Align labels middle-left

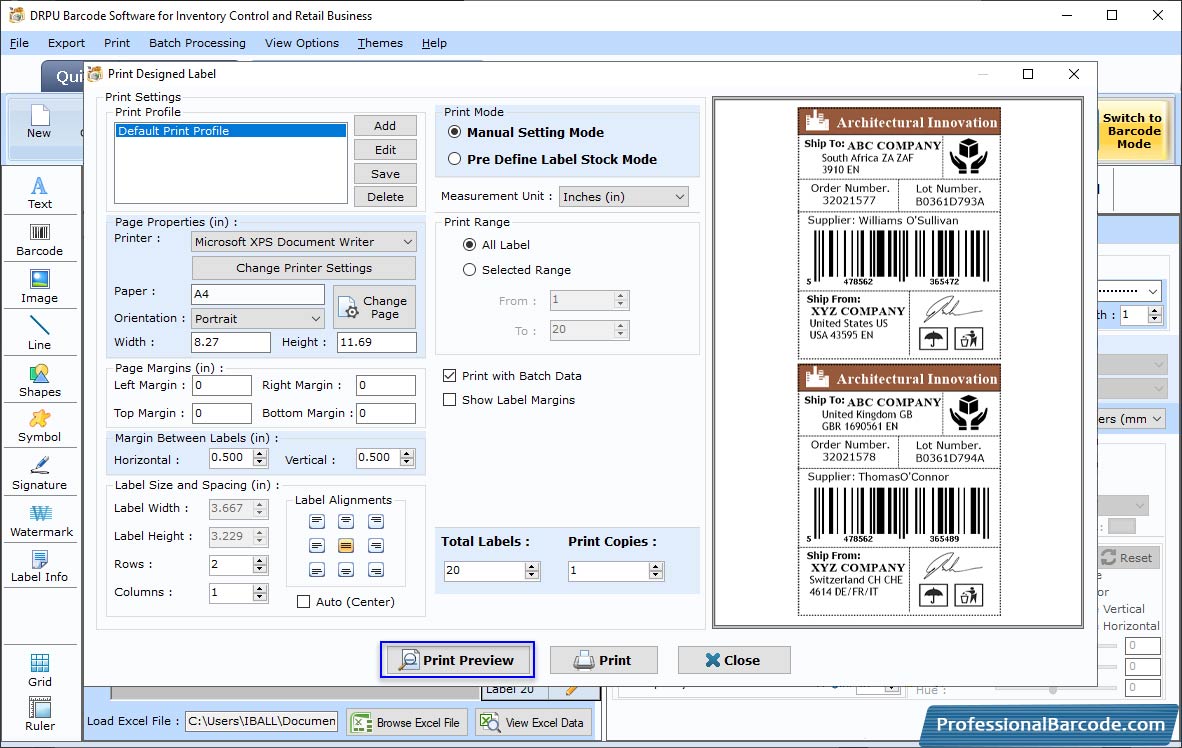tap(317, 545)
